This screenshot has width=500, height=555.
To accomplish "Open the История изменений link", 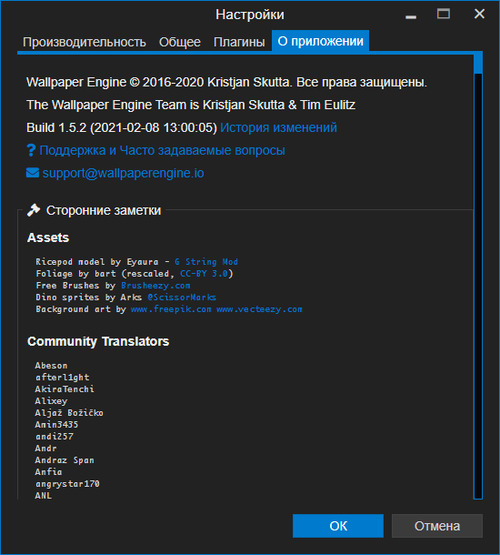I will click(x=278, y=128).
